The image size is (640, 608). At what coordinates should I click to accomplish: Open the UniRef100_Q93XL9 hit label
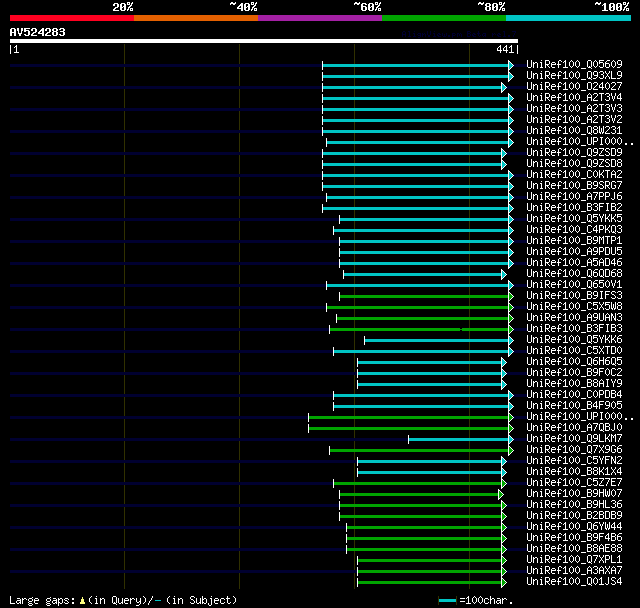pos(574,75)
